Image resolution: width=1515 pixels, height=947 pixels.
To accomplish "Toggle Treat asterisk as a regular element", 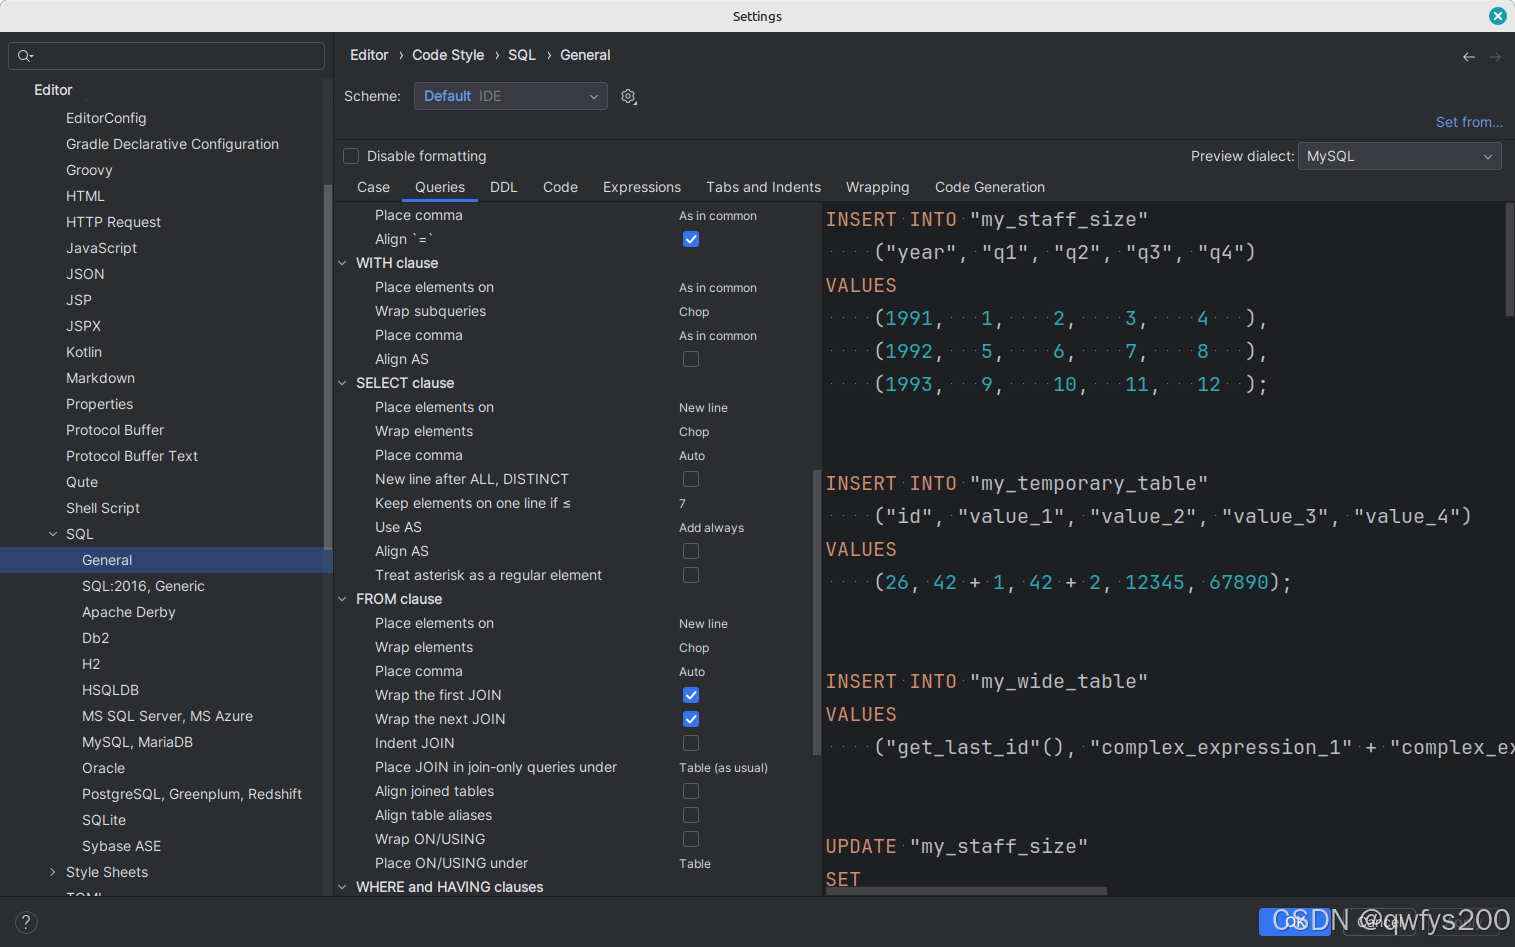I will click(x=691, y=575).
